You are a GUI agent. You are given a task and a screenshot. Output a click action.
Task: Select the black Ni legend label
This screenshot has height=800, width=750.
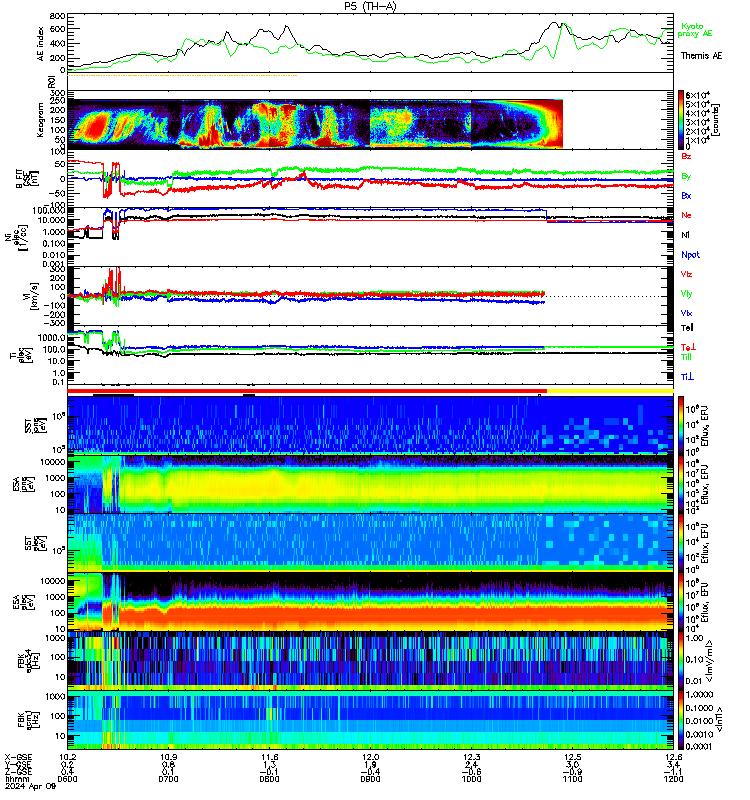685,235
